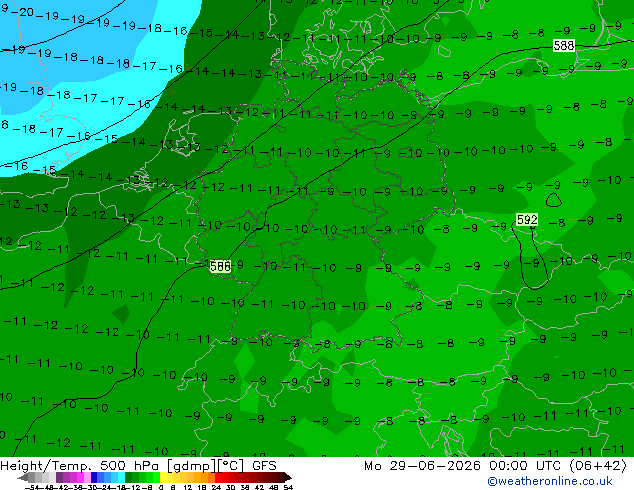Click the 588 contour label west of Germany

[x=220, y=266]
